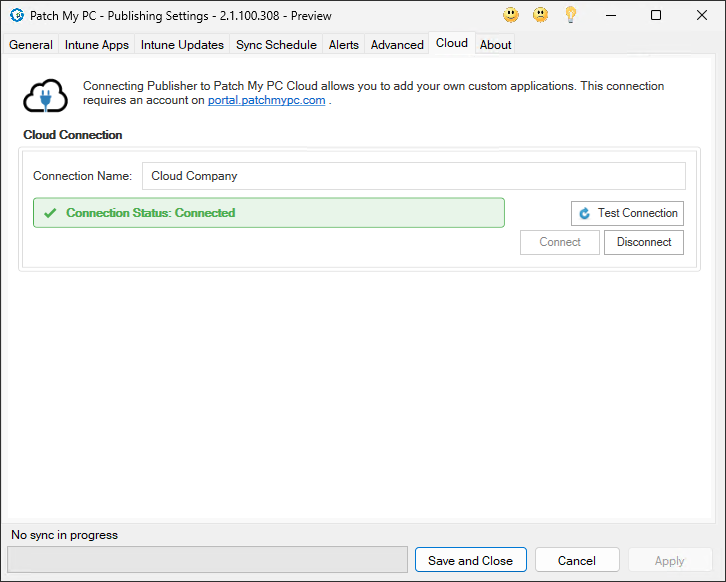This screenshot has width=726, height=582.
Task: Click Save and Close
Action: tap(470, 561)
